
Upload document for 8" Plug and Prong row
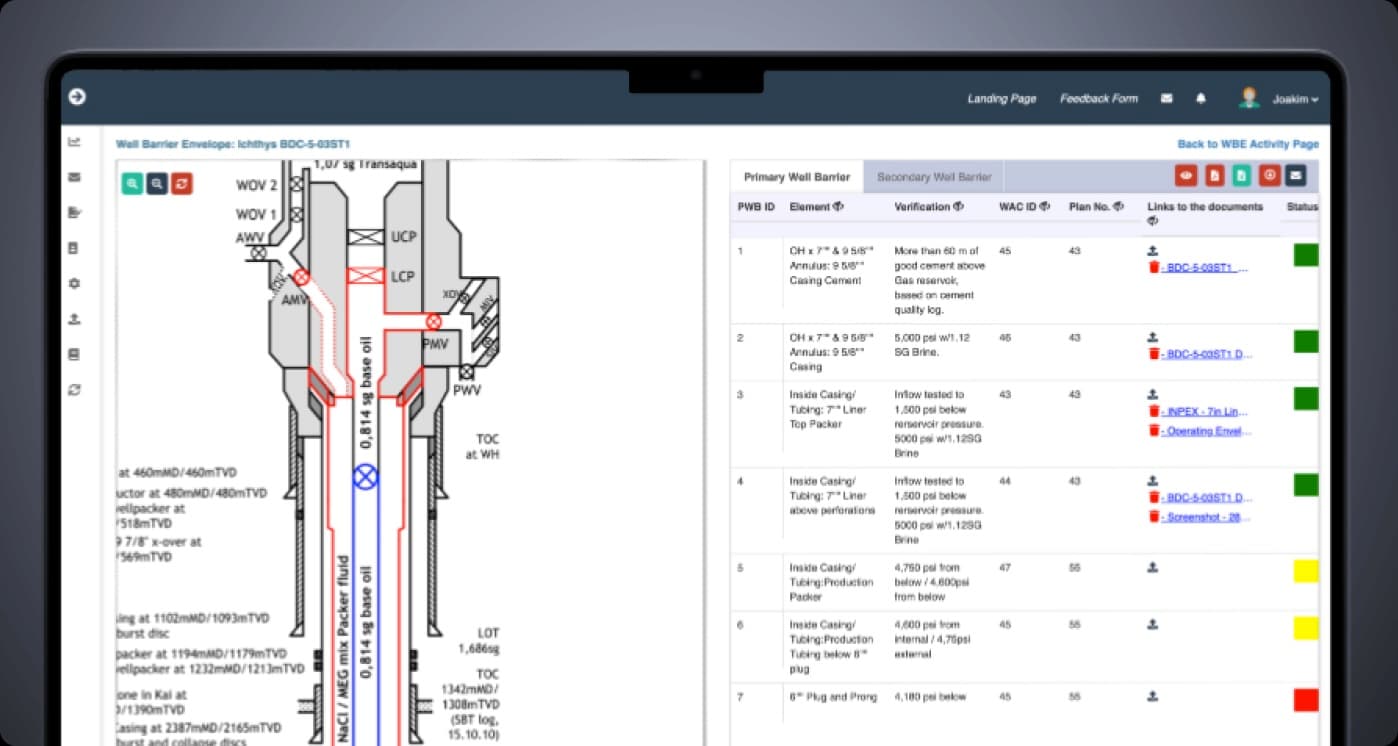[1152, 696]
